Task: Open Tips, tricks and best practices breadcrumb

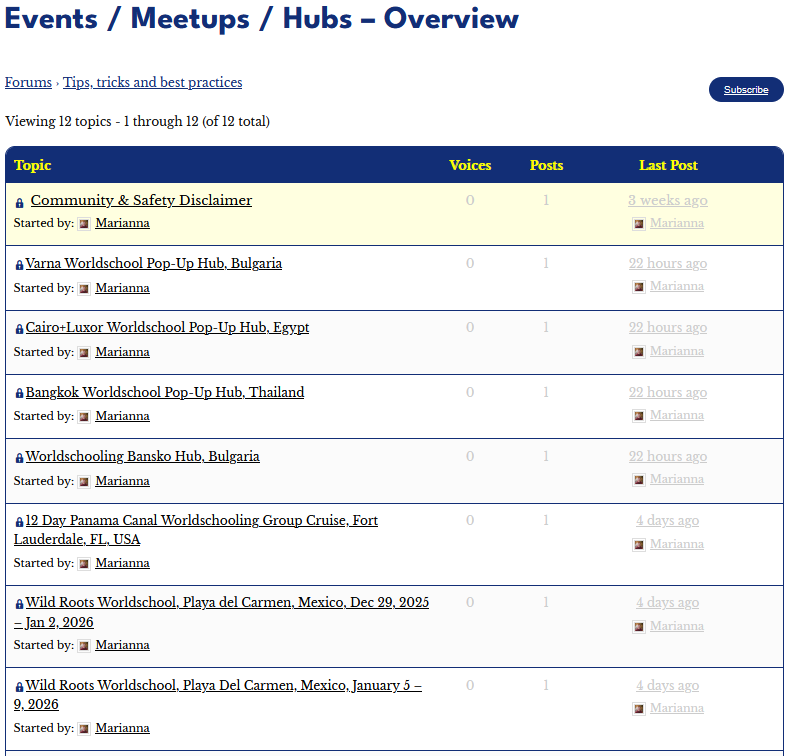Action: [152, 82]
